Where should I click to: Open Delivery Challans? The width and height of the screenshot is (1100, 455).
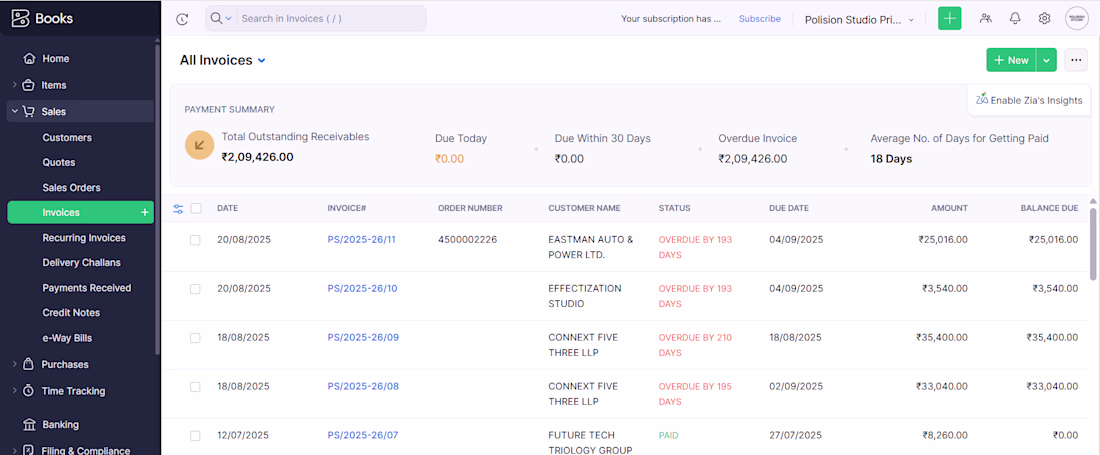(x=81, y=263)
